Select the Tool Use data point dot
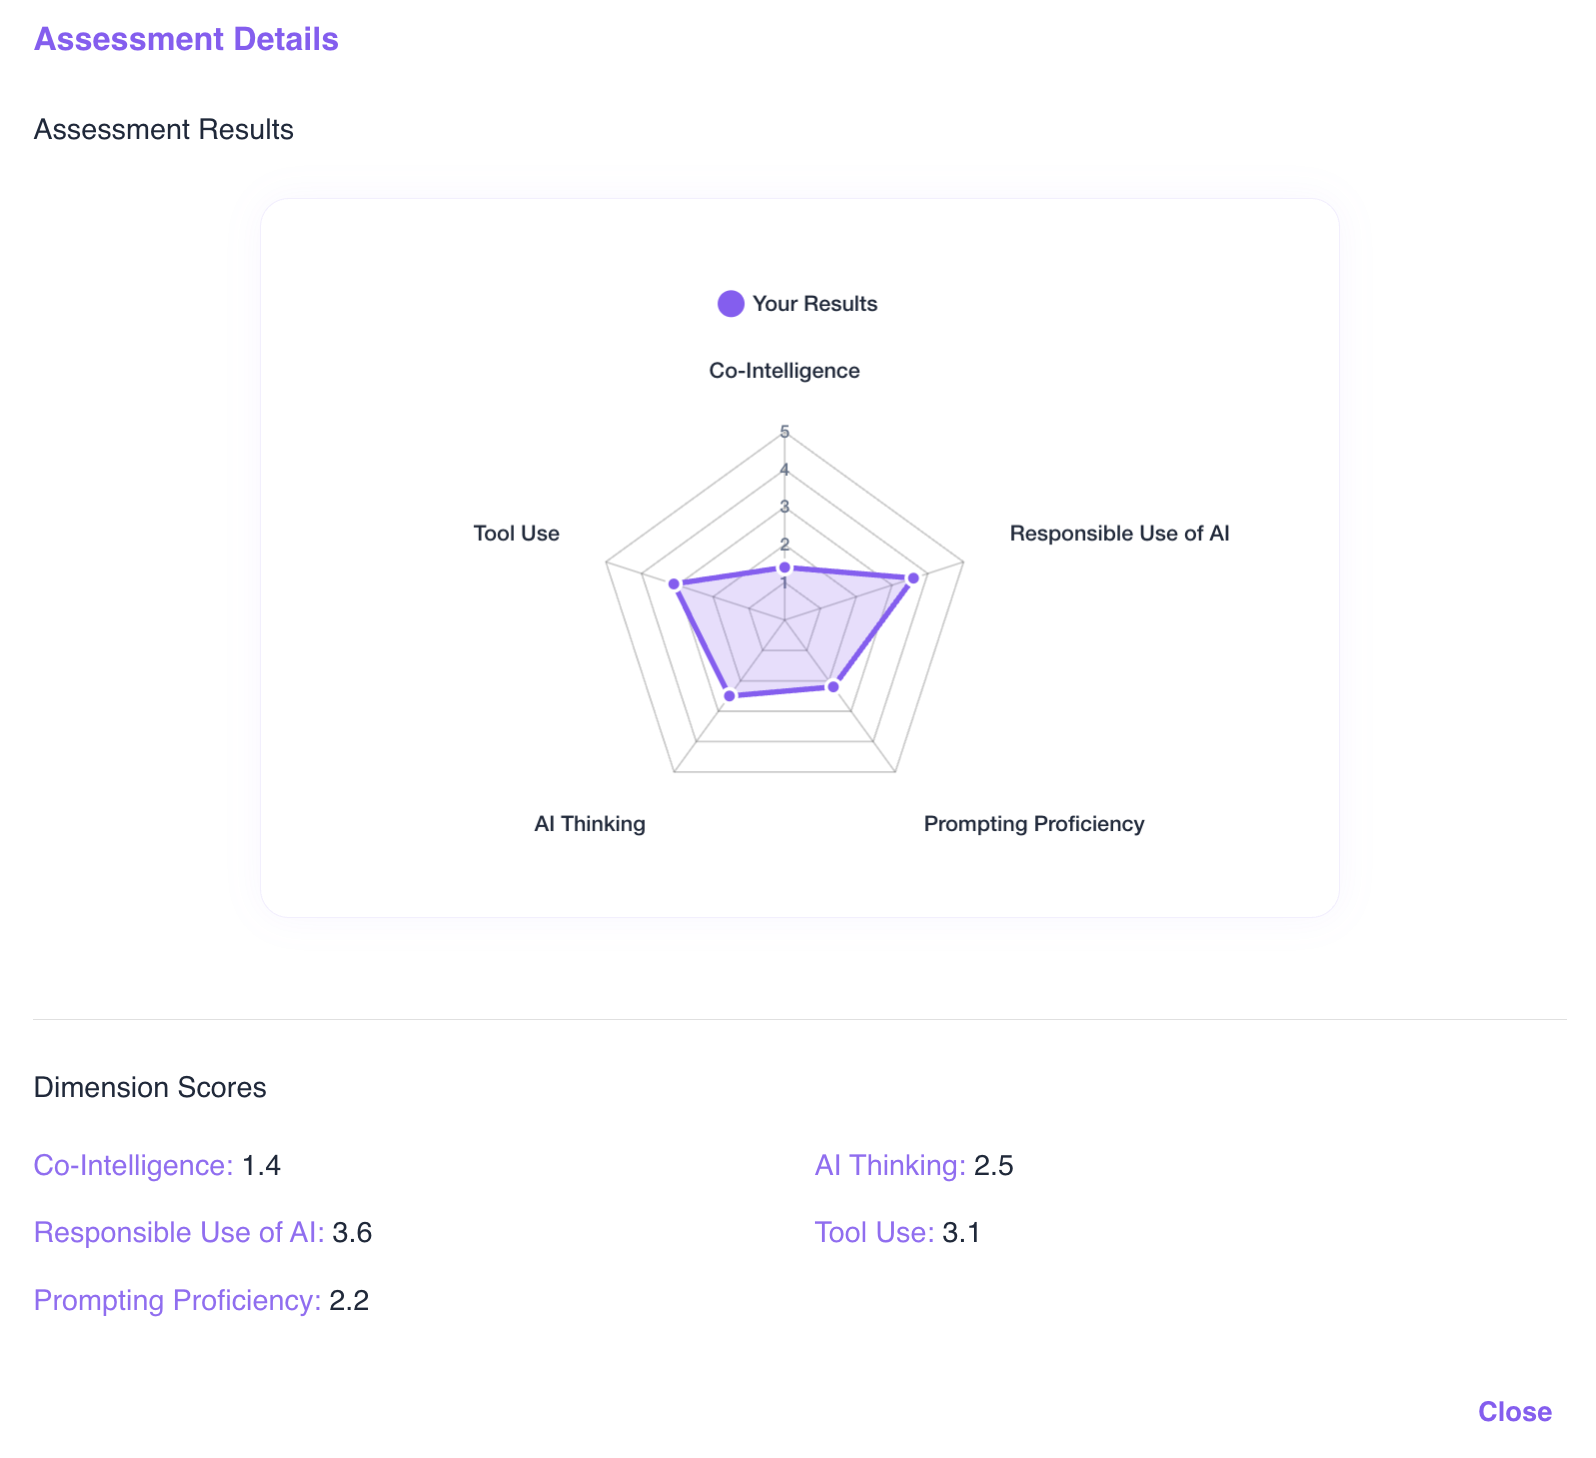 pos(676,582)
